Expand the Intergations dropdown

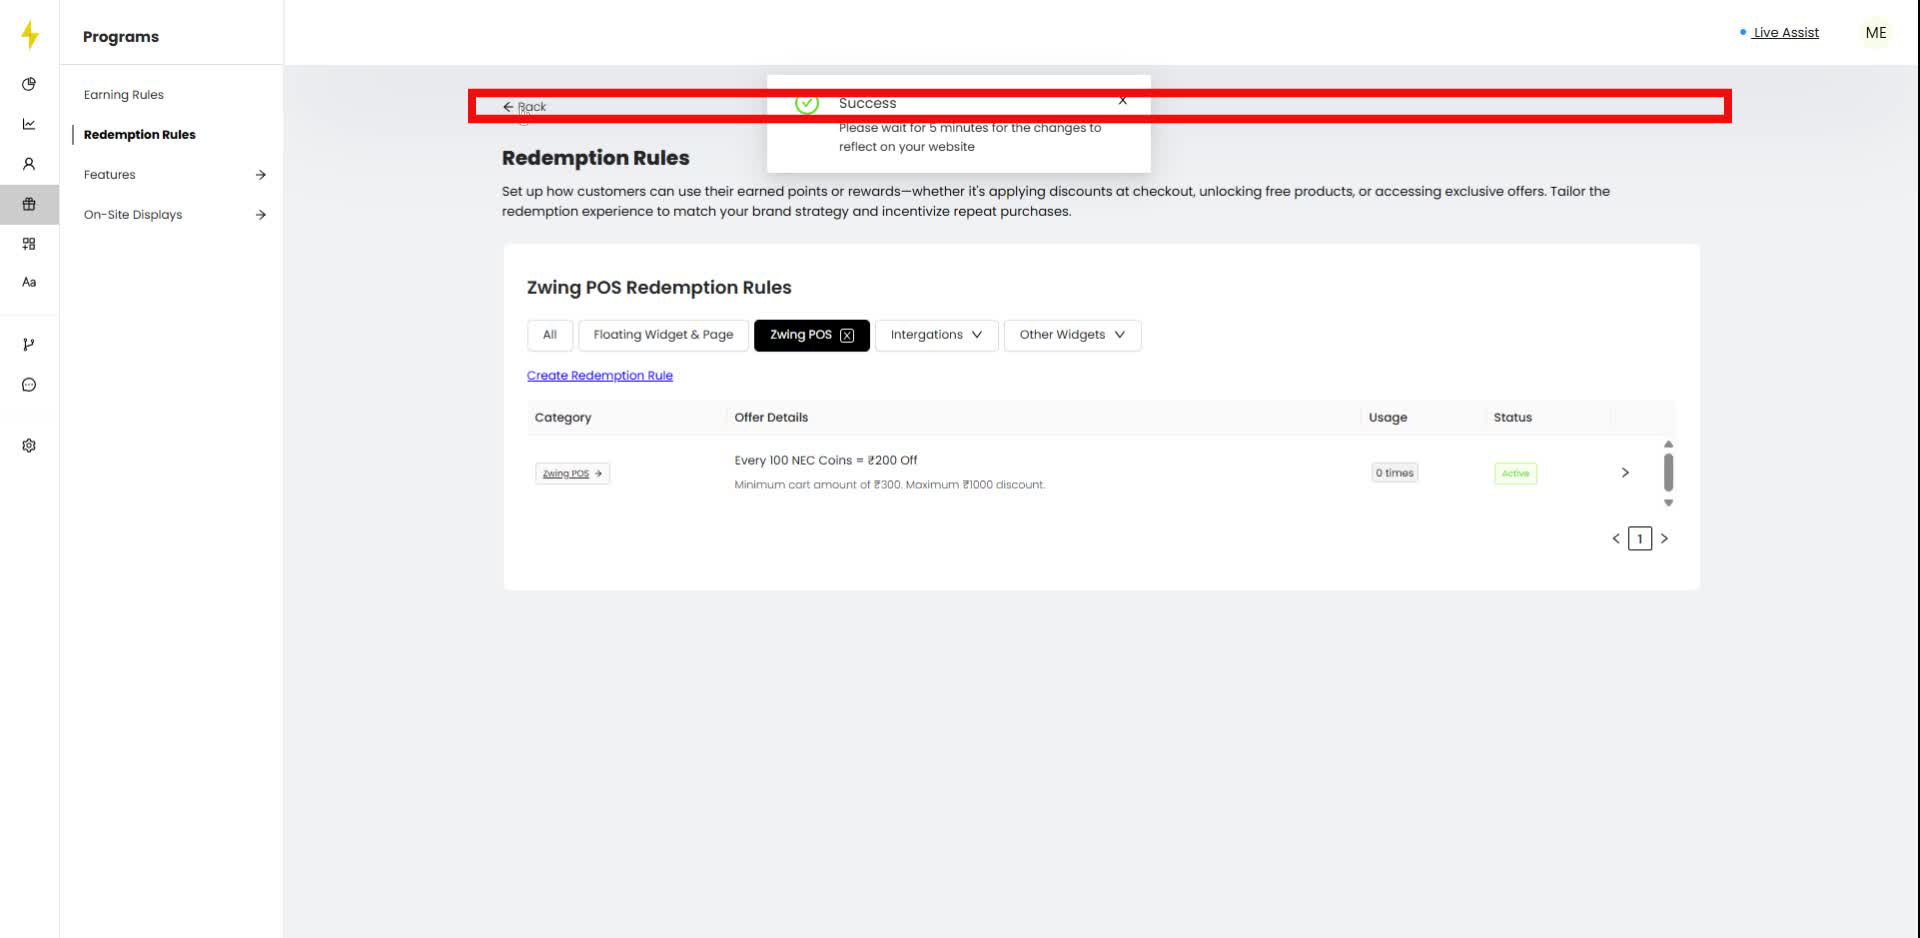coord(936,335)
